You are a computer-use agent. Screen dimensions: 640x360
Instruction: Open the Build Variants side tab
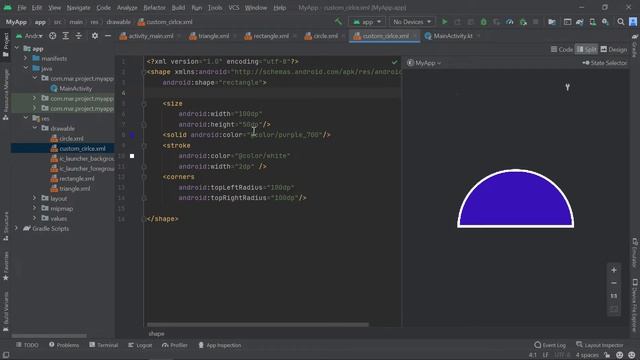click(x=6, y=311)
